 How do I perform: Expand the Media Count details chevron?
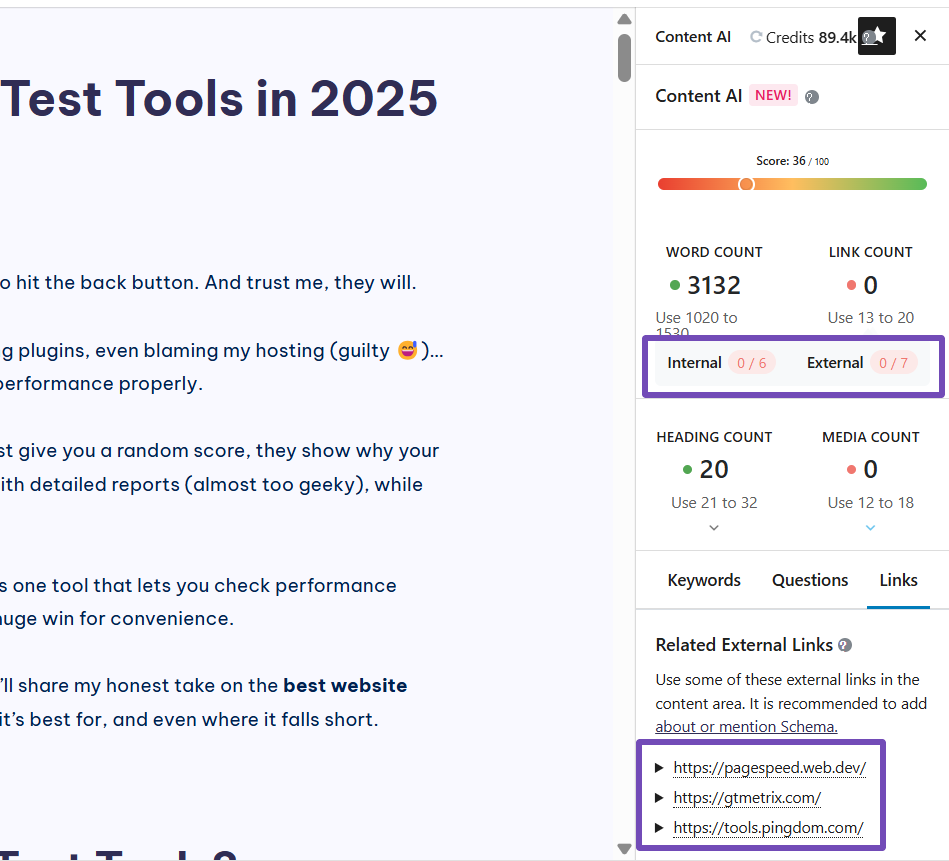tap(870, 527)
